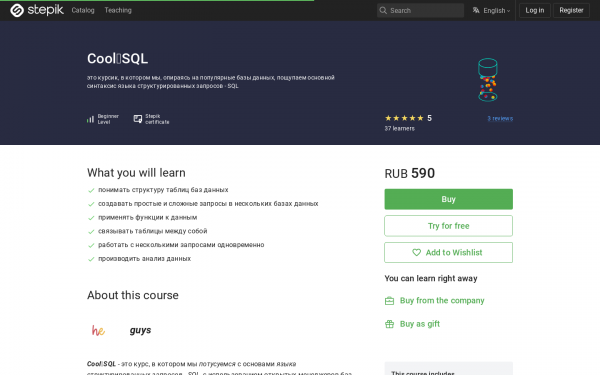The image size is (600, 375).
Task: Click checkmark beside 'производить анализ данных'
Action: (x=91, y=259)
